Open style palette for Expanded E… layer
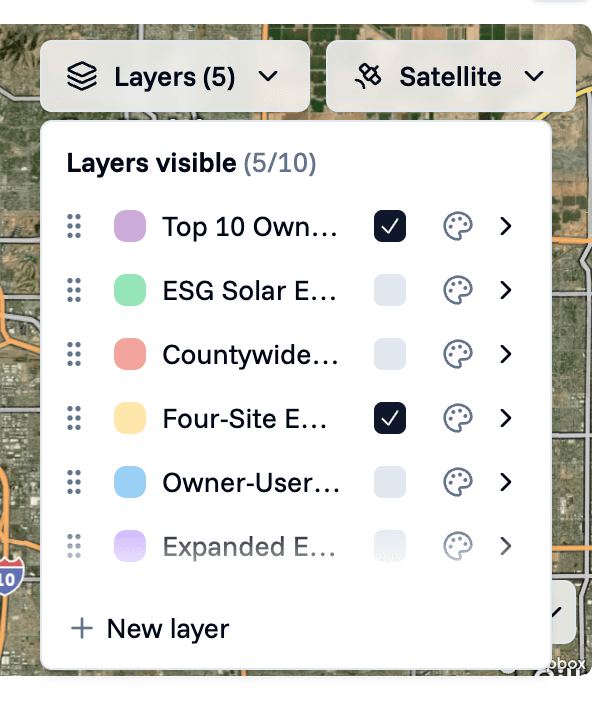 pos(458,546)
